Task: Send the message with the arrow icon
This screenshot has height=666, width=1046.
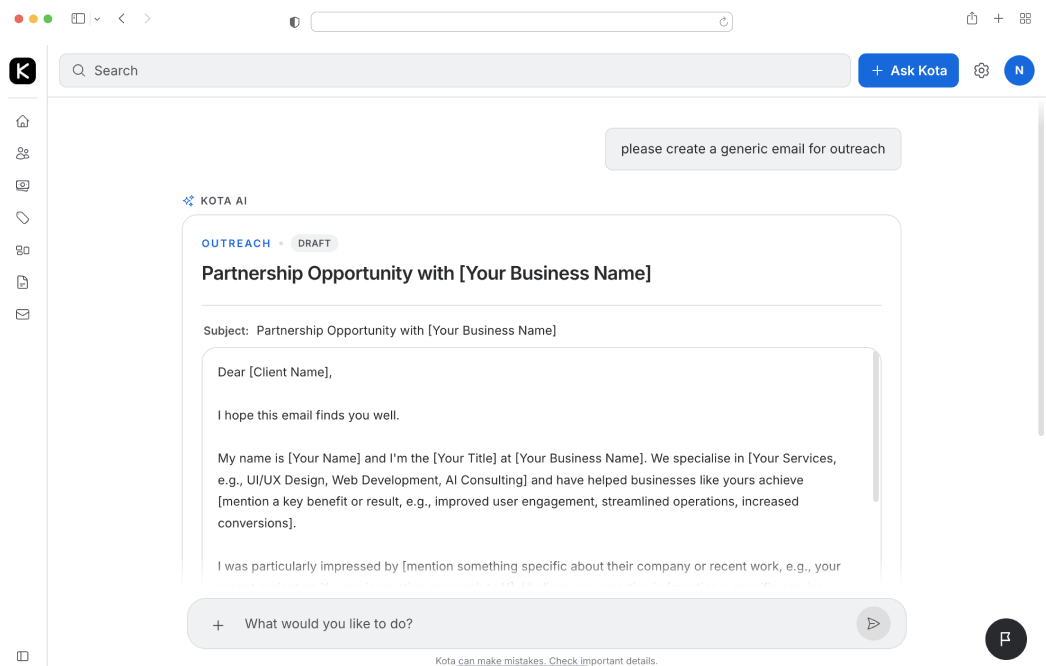Action: pos(873,624)
